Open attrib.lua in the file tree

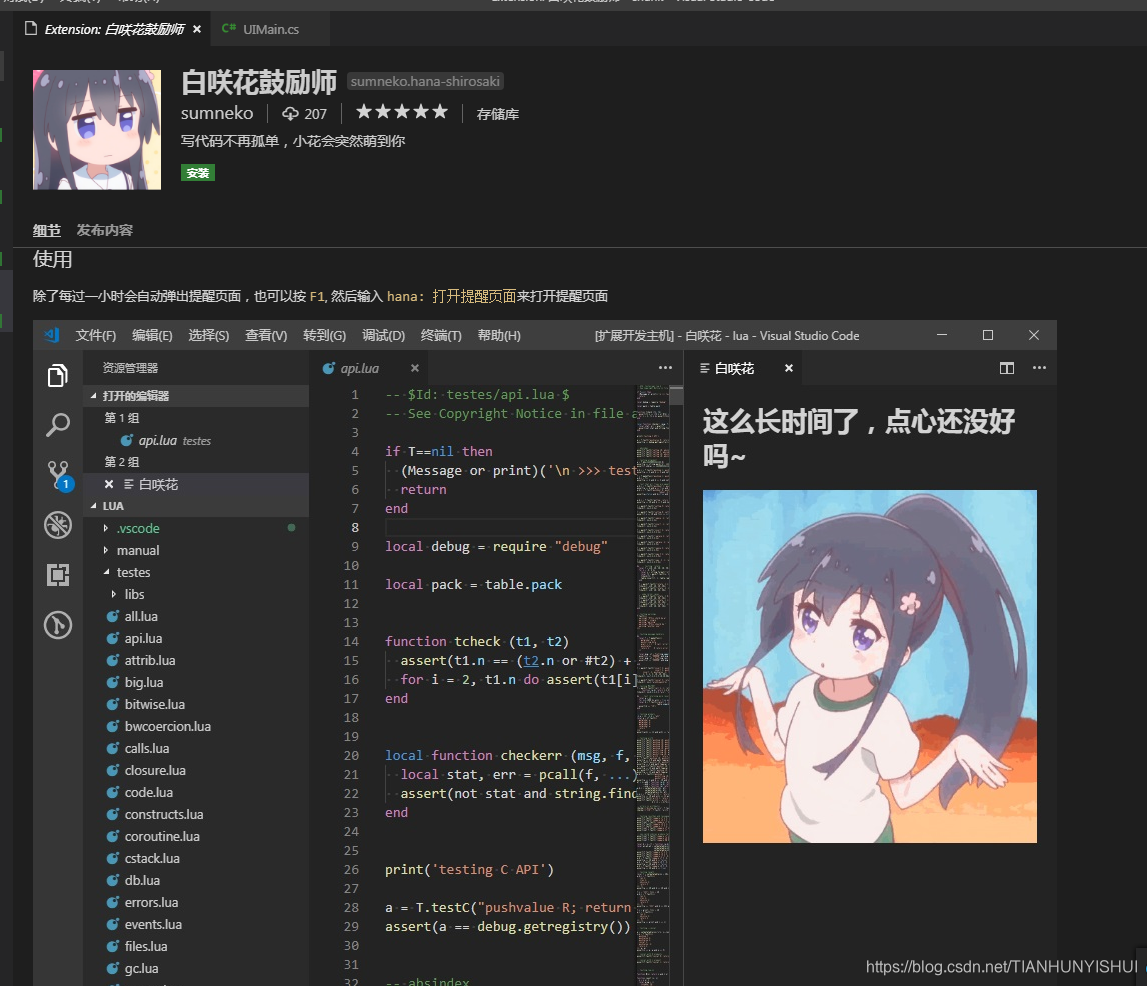[196, 660]
